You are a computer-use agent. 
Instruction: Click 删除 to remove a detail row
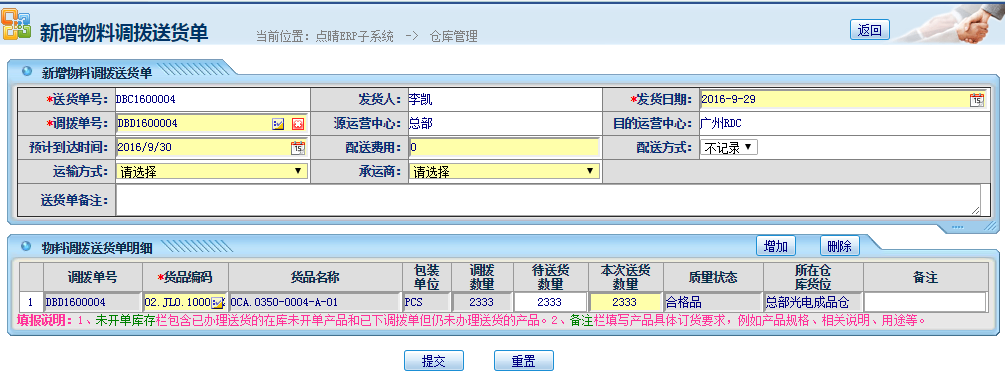(840, 246)
